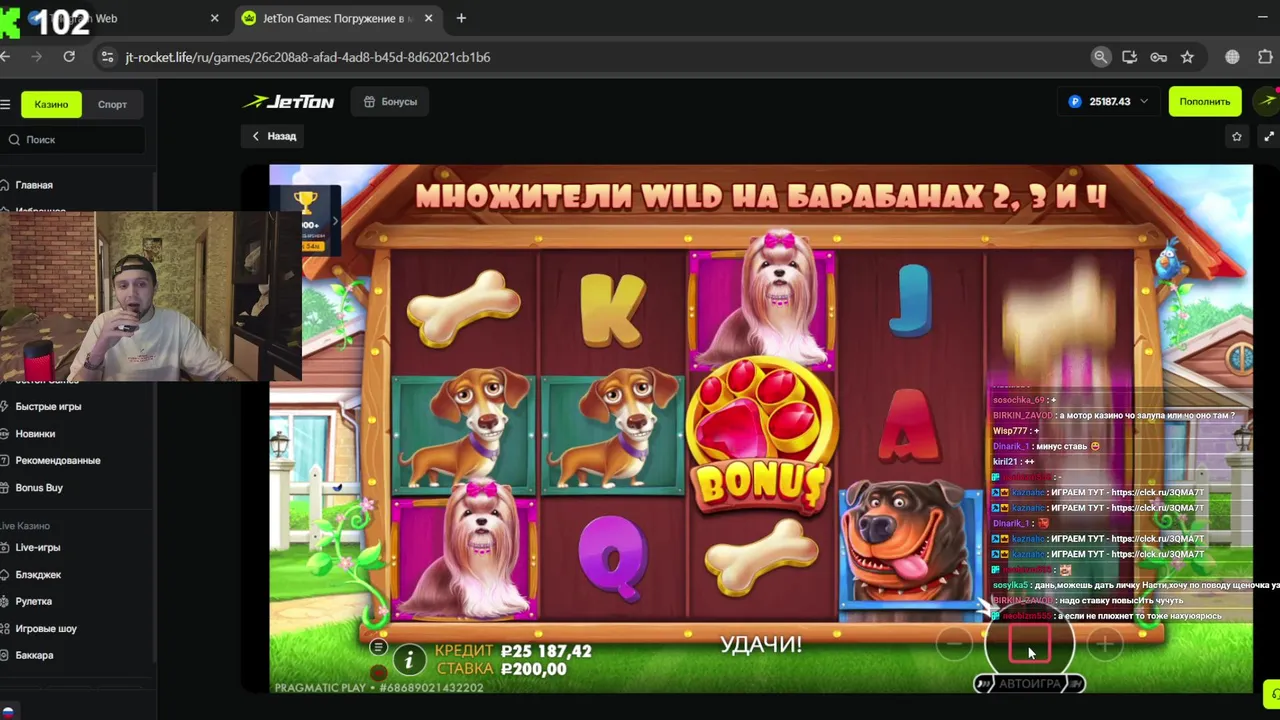
Task: Select the JetTon Games browser tab
Action: (x=337, y=18)
